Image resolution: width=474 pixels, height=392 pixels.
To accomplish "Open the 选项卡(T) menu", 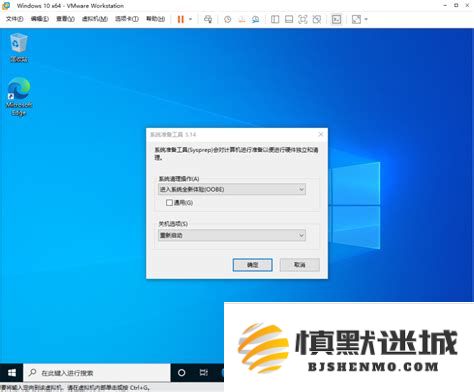I will [127, 19].
